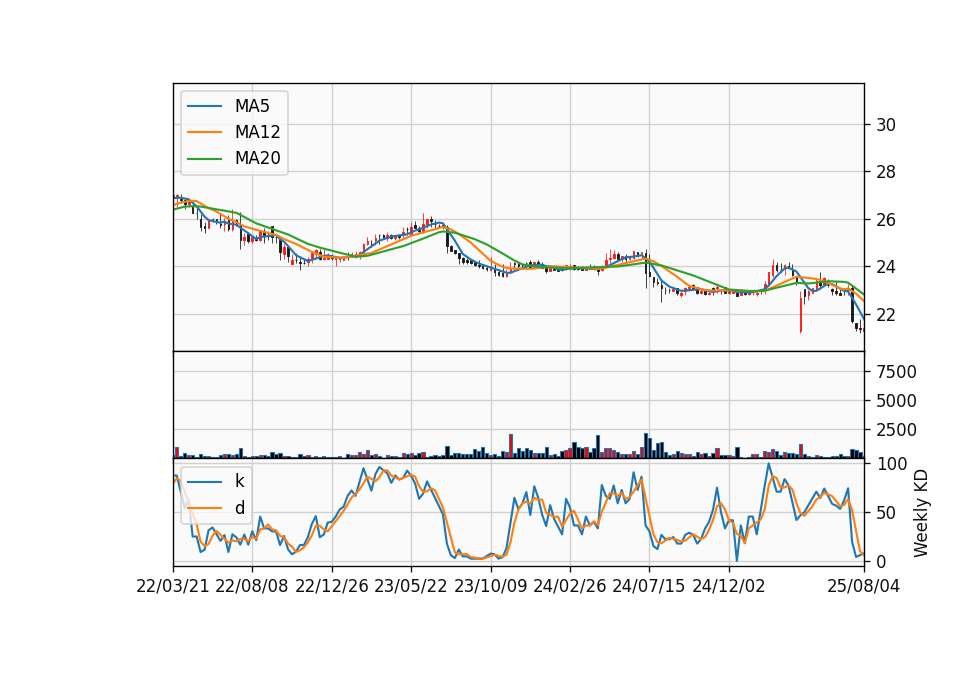
Task: Click the KD axis value 0
Action: coord(881,561)
